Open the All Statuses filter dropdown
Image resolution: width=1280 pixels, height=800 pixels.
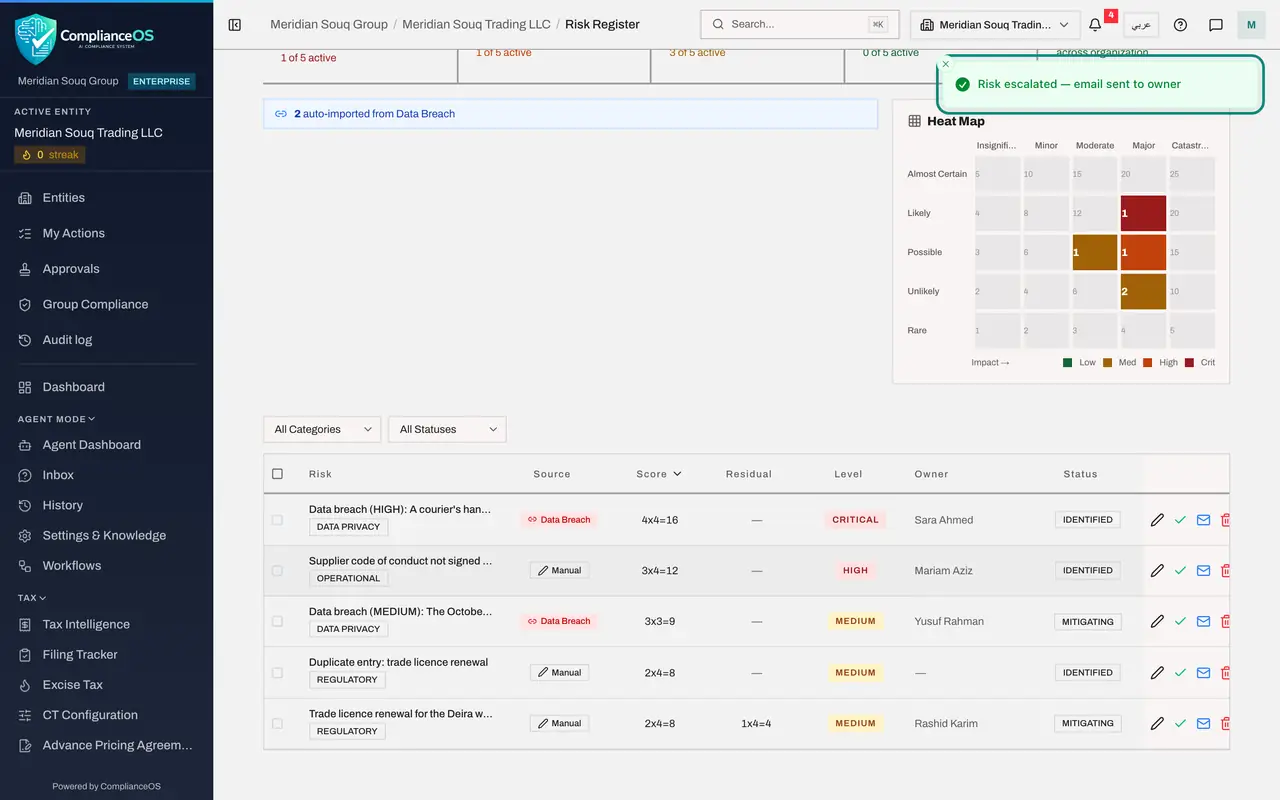click(447, 429)
